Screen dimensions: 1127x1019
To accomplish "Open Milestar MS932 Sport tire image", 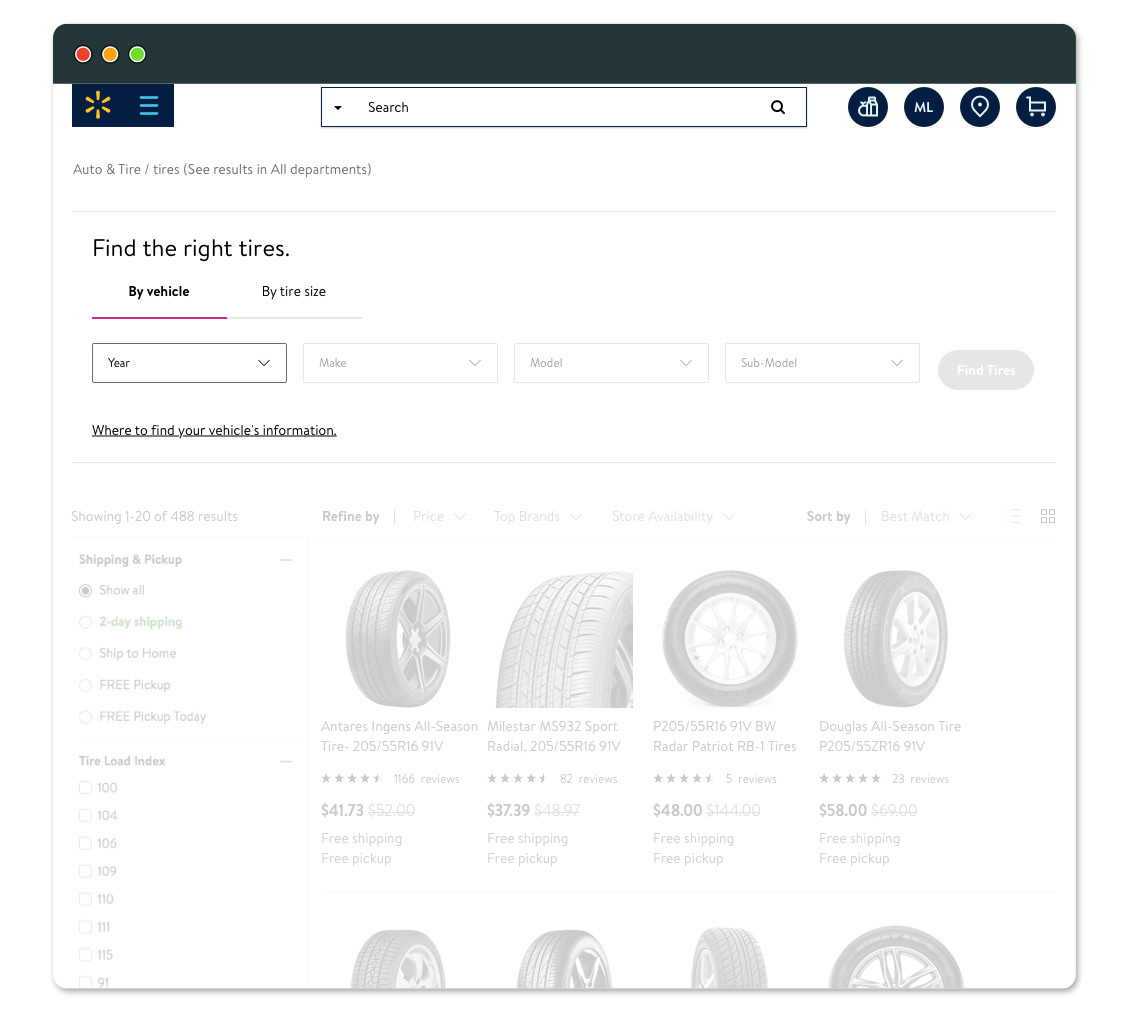I will click(564, 640).
